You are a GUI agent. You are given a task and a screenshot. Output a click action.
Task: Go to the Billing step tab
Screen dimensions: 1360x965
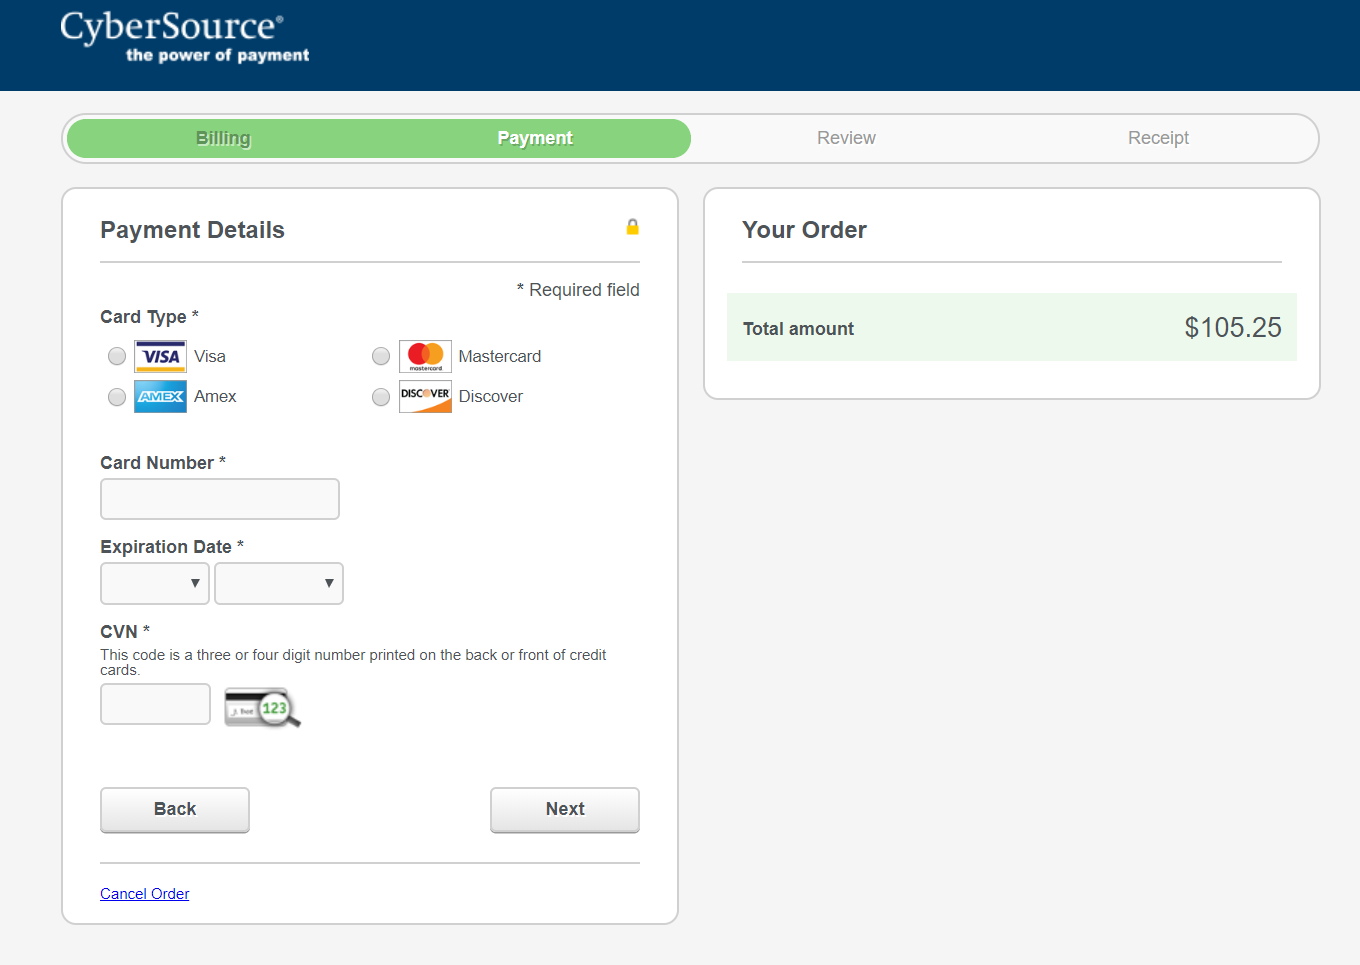point(223,138)
